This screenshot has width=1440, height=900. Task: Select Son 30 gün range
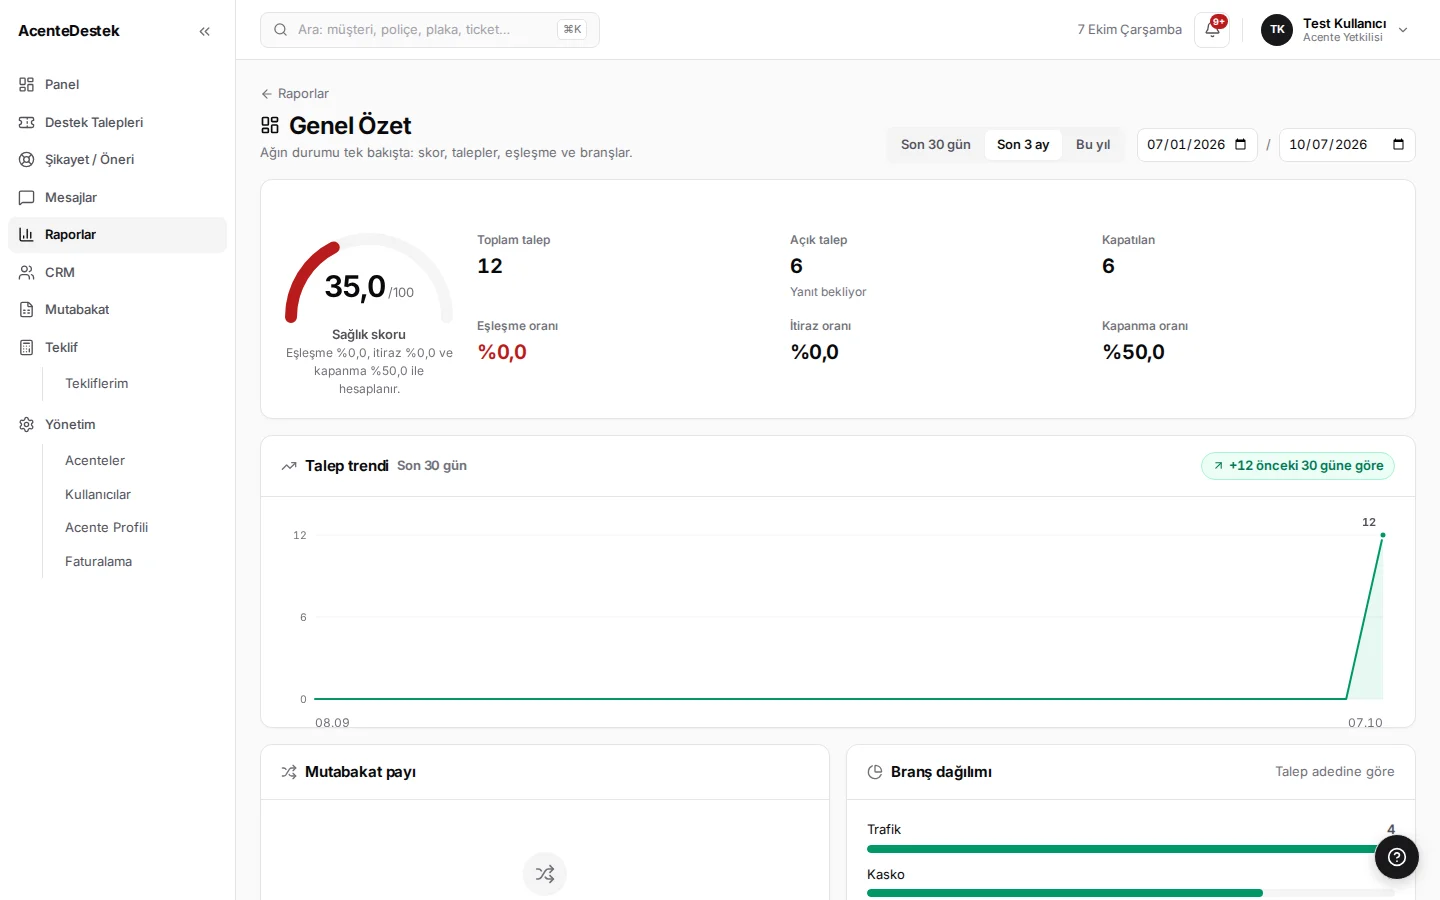936,145
